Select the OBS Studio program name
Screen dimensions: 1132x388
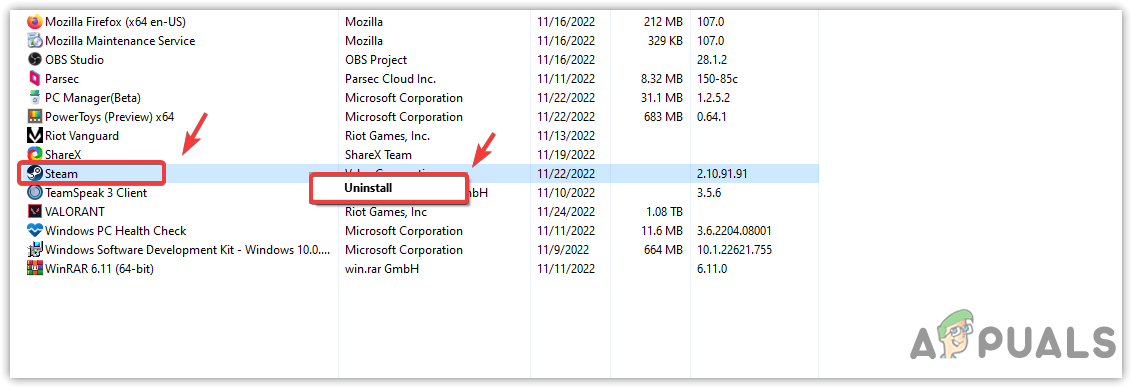click(x=74, y=59)
